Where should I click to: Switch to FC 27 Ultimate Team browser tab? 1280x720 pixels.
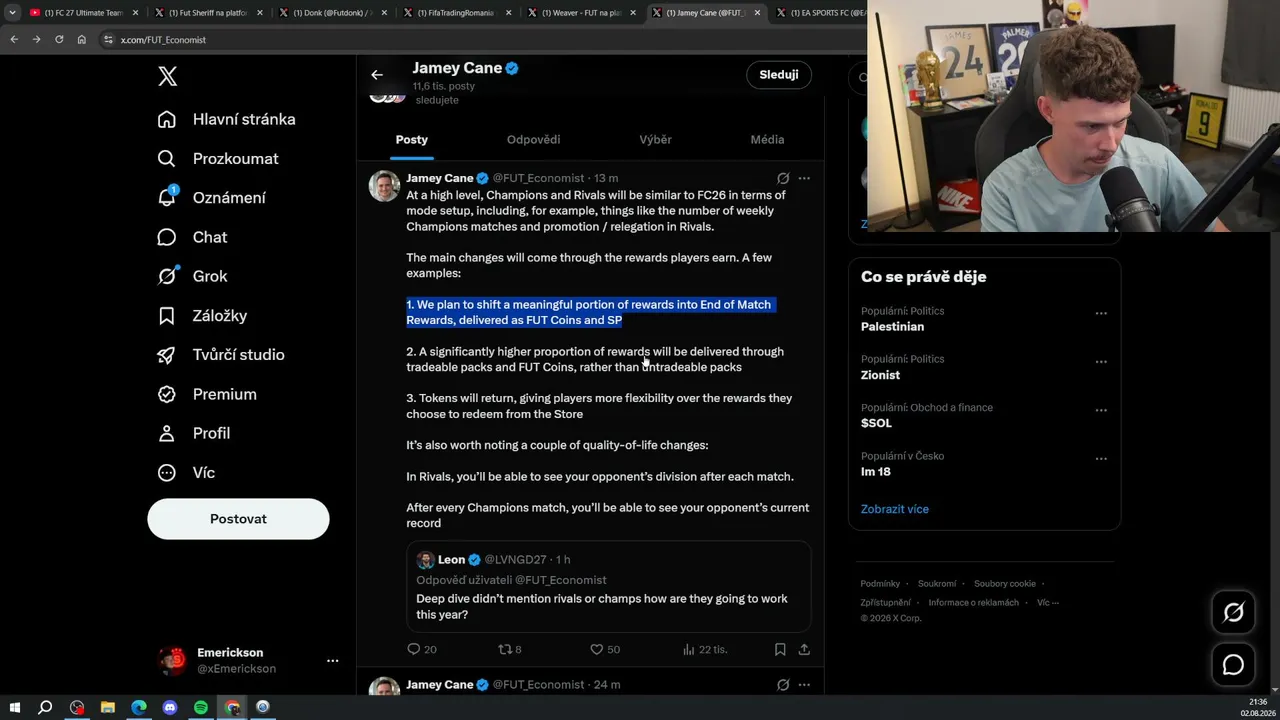[83, 13]
